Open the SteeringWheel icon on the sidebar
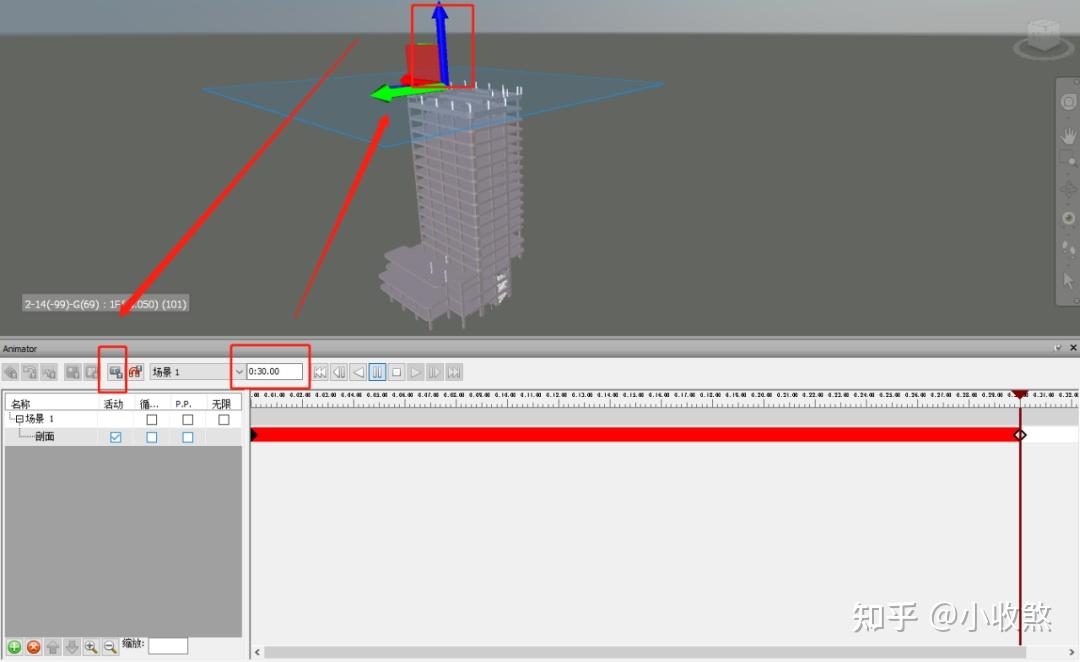1080x662 pixels. tap(1068, 100)
